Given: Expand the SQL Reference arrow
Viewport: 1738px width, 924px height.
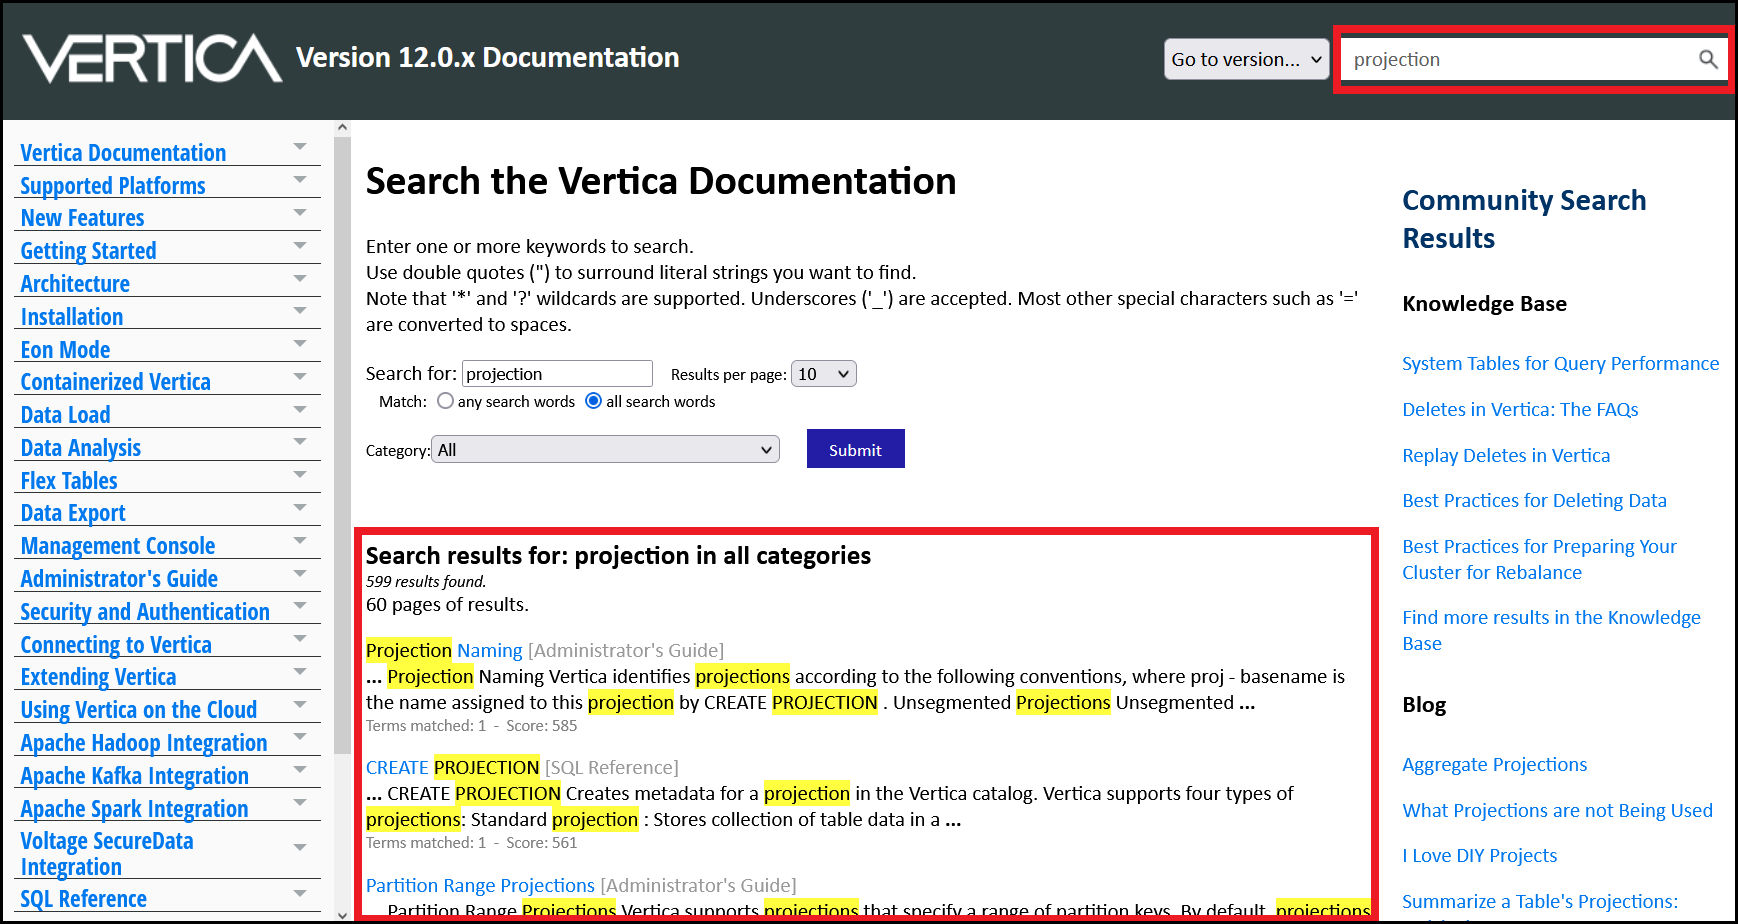Looking at the screenshot, I should [299, 893].
